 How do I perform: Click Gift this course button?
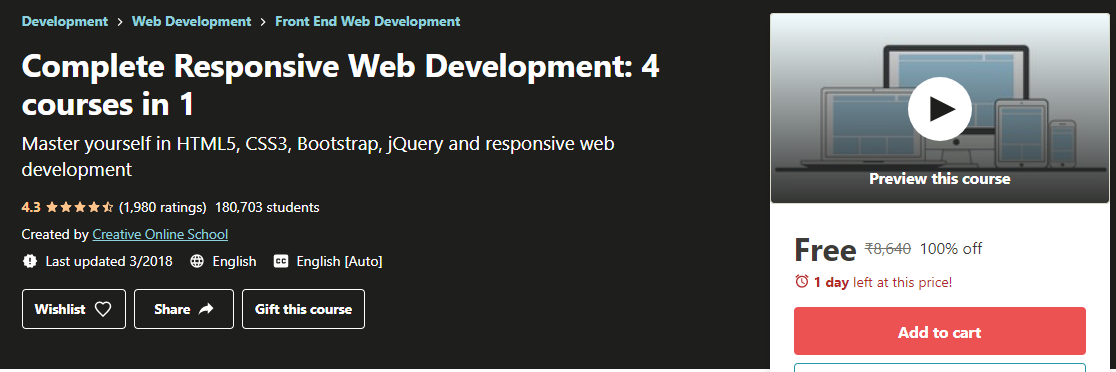pyautogui.click(x=303, y=309)
